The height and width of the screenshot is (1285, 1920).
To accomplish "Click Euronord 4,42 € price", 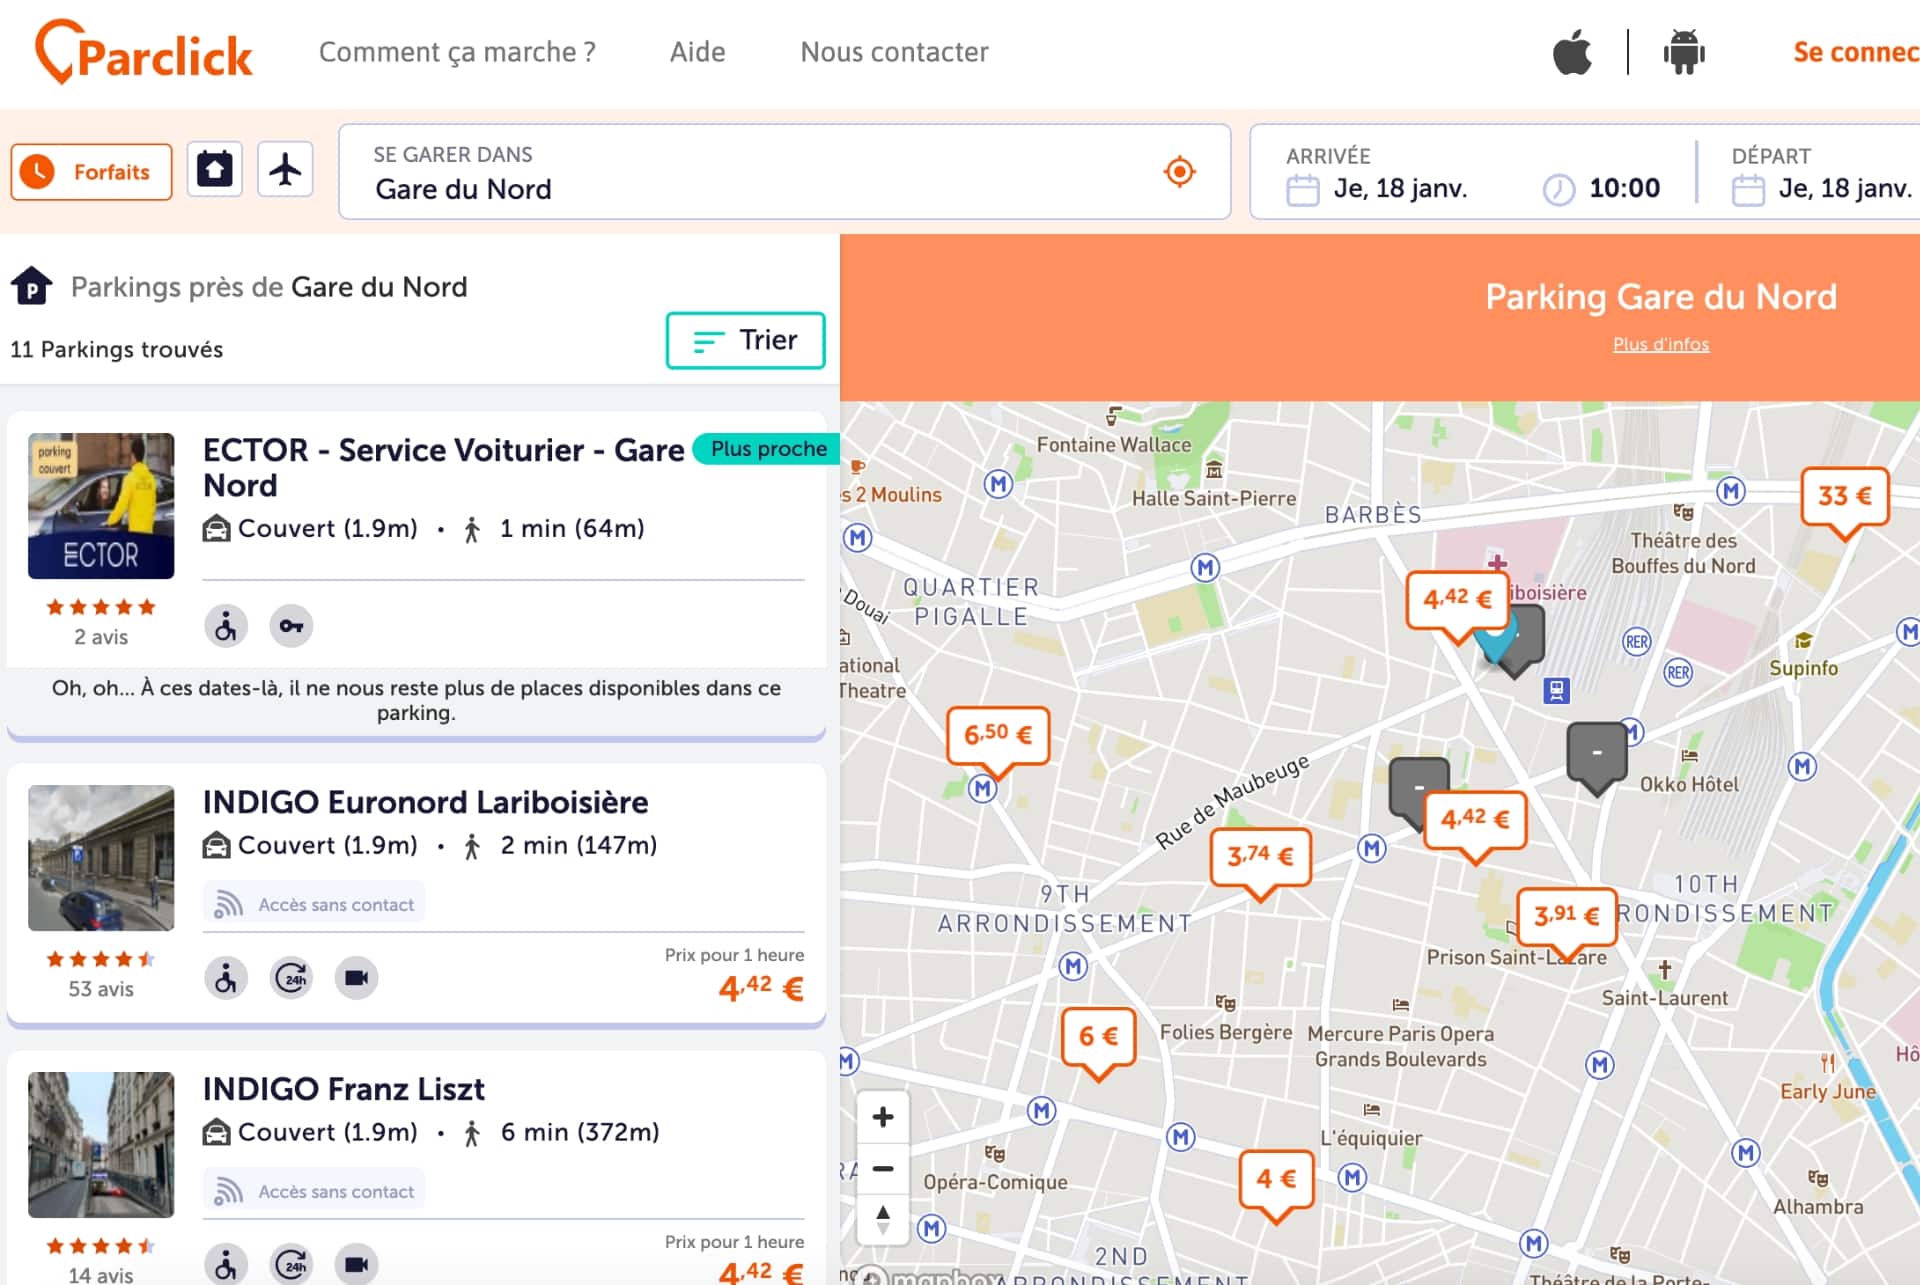I will [761, 988].
